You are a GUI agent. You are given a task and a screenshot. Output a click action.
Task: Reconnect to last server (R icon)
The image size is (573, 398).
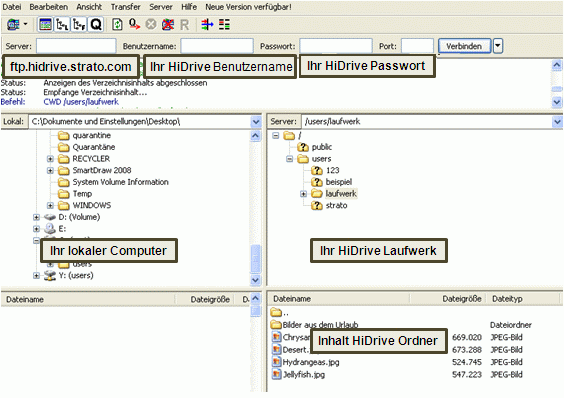(x=185, y=25)
